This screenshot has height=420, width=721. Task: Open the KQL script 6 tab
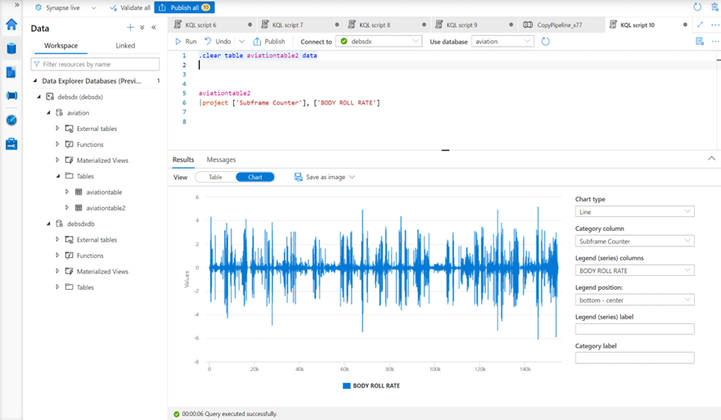212,25
